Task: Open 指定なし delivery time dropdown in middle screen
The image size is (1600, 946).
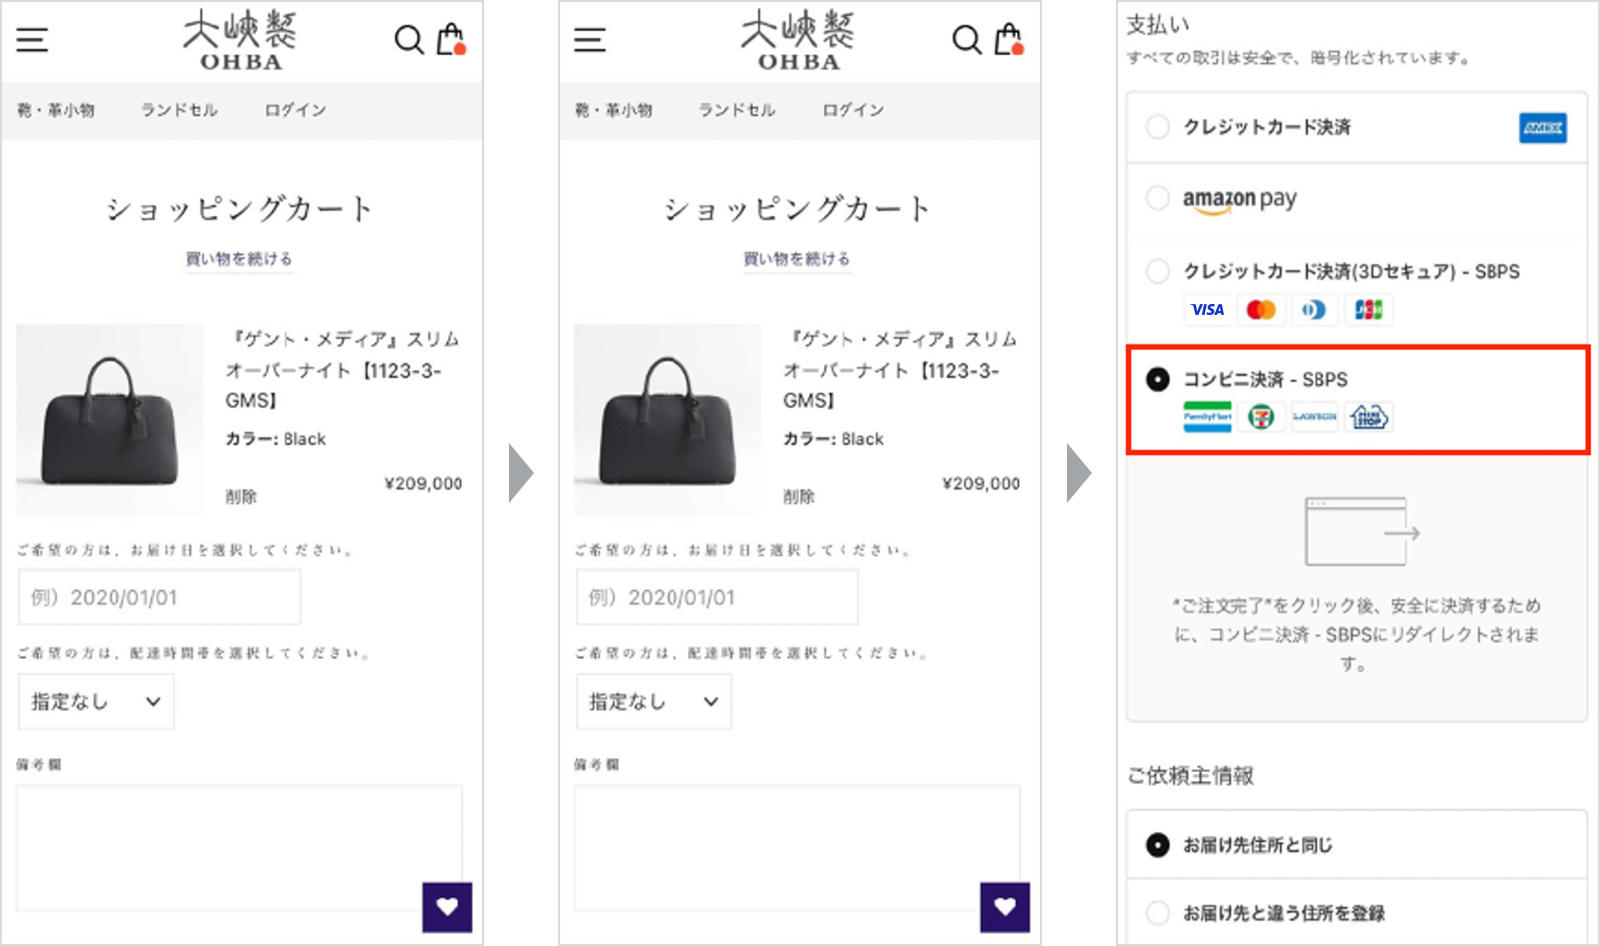Action: tap(654, 701)
